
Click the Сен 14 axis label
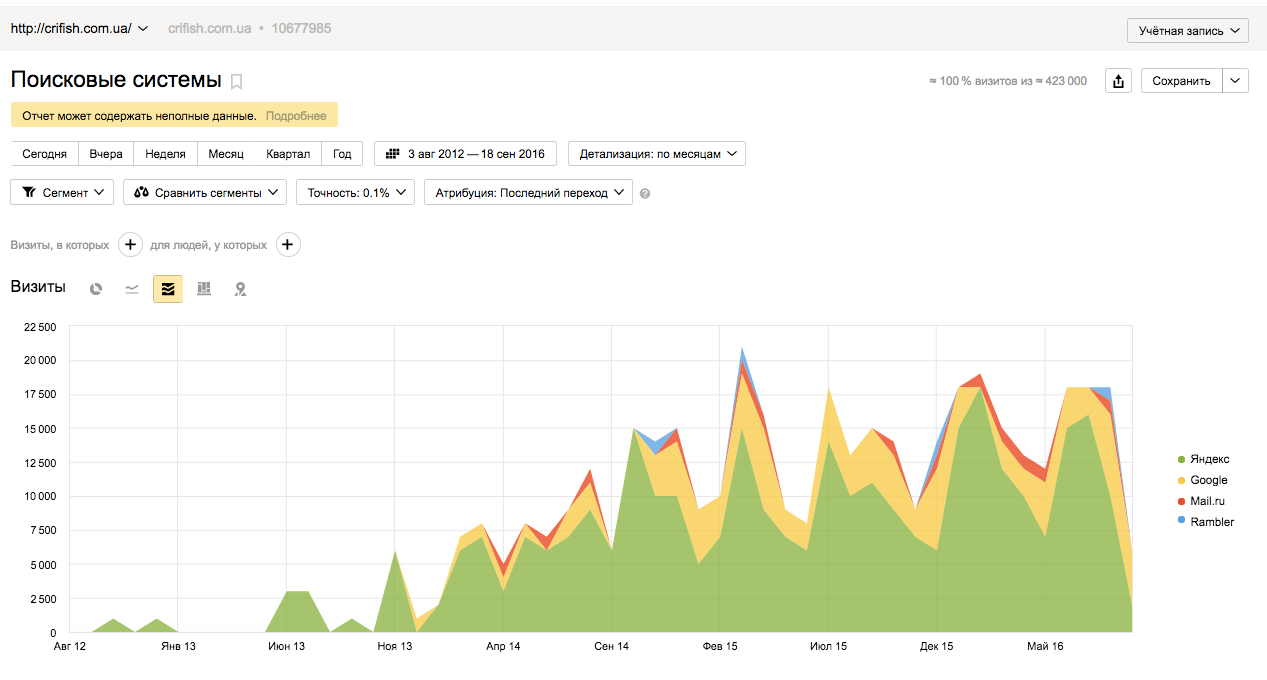[x=611, y=647]
